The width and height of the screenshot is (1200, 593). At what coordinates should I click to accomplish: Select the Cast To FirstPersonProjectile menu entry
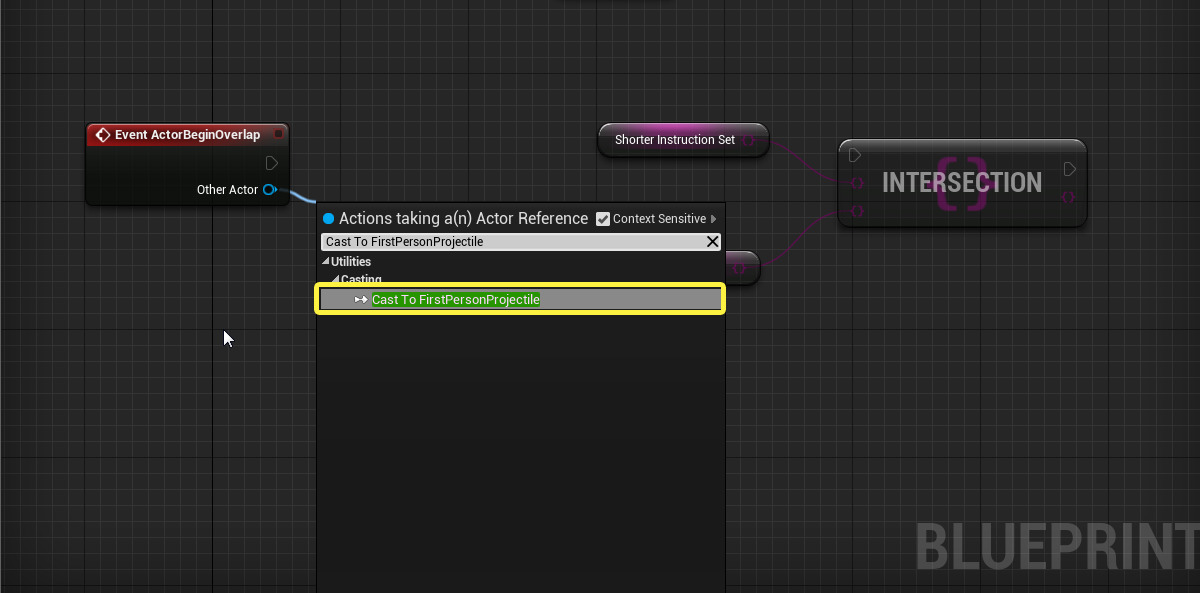coord(457,299)
